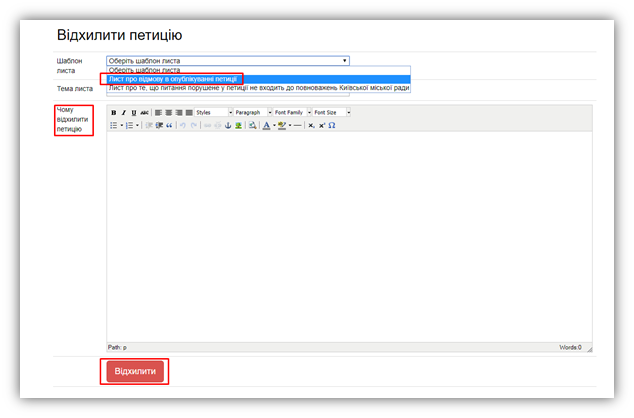Apply subscript formatting icon
Image resolution: width=634 pixels, height=418 pixels.
coord(311,126)
